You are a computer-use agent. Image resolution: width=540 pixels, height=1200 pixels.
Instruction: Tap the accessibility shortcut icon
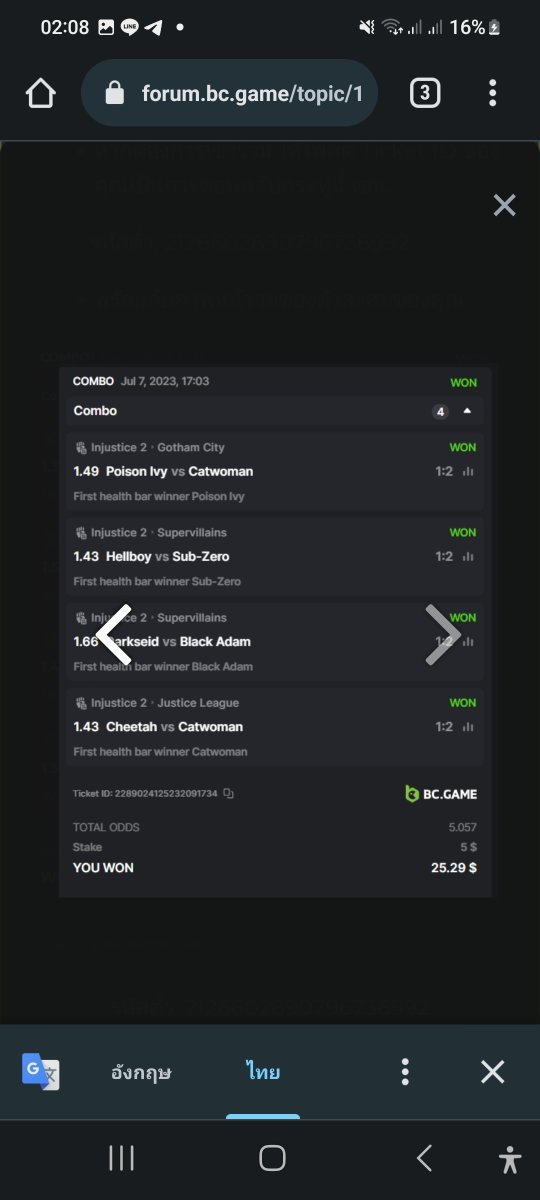[x=510, y=1159]
